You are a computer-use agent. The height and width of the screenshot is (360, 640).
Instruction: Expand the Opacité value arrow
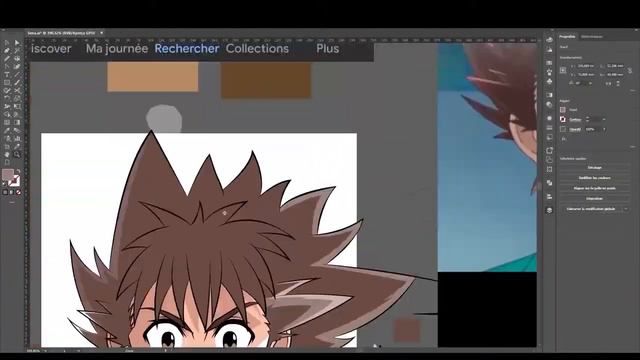click(604, 129)
